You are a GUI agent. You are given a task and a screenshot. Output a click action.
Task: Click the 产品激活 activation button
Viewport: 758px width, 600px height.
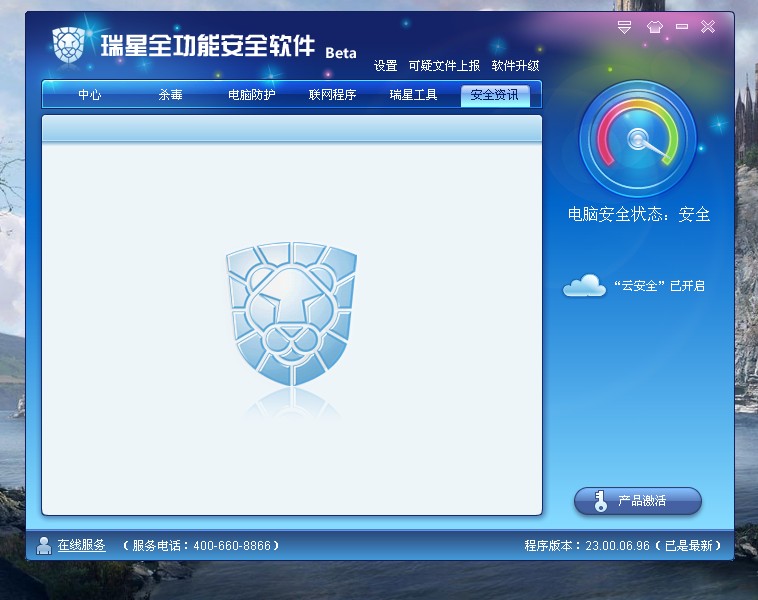(638, 501)
